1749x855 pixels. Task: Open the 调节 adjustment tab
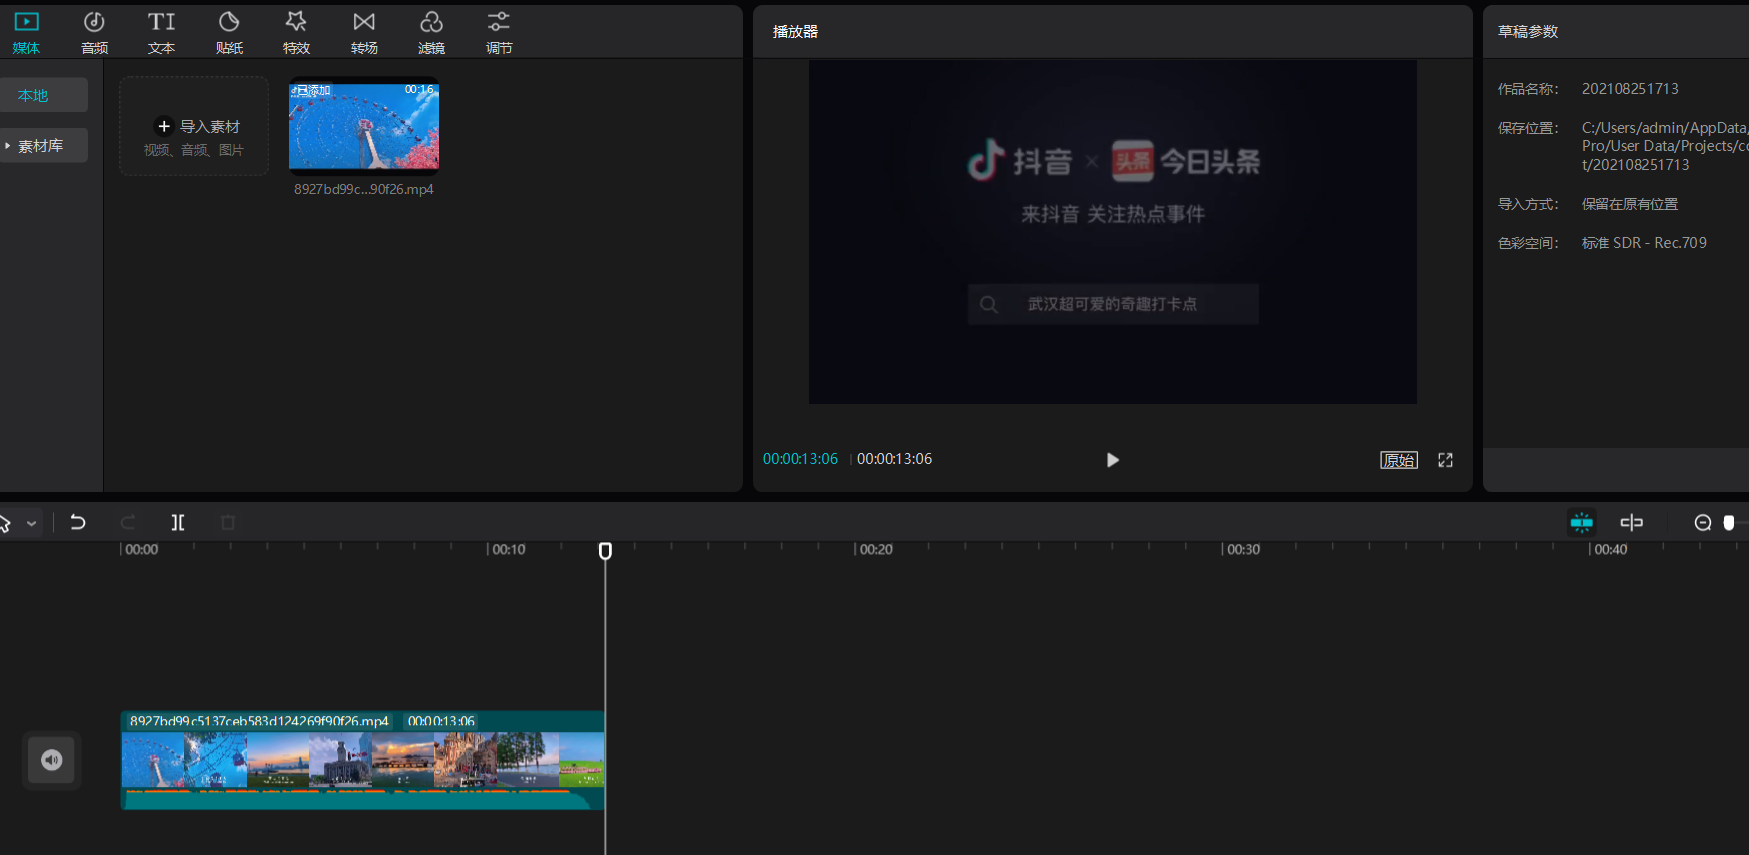click(499, 32)
